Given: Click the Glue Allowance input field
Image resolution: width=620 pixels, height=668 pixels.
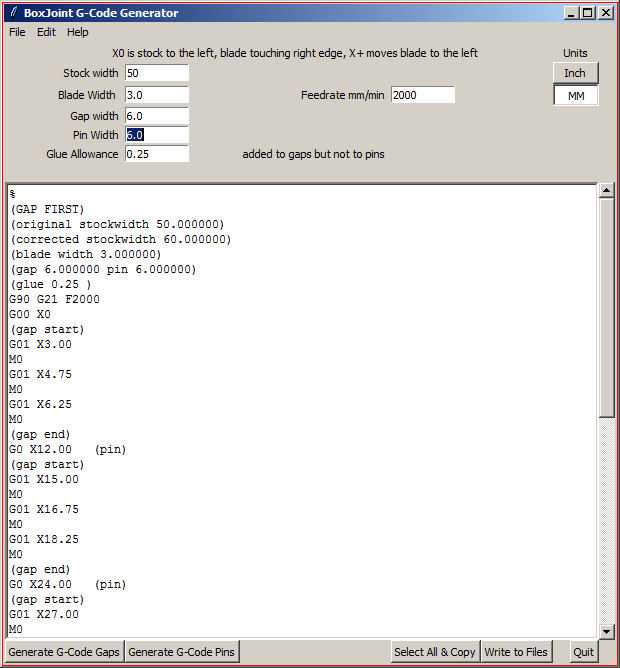Looking at the screenshot, I should click(157, 154).
